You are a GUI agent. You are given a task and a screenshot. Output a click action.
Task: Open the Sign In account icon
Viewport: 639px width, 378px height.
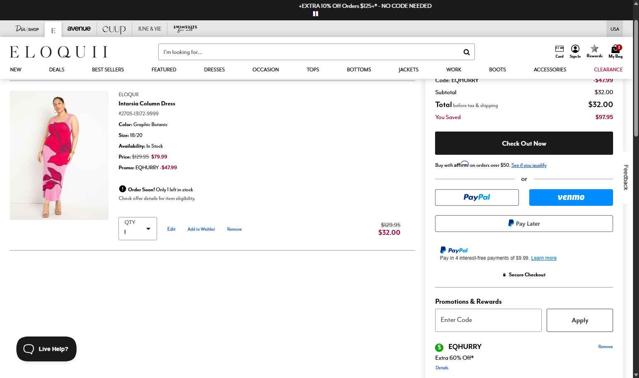pyautogui.click(x=575, y=51)
